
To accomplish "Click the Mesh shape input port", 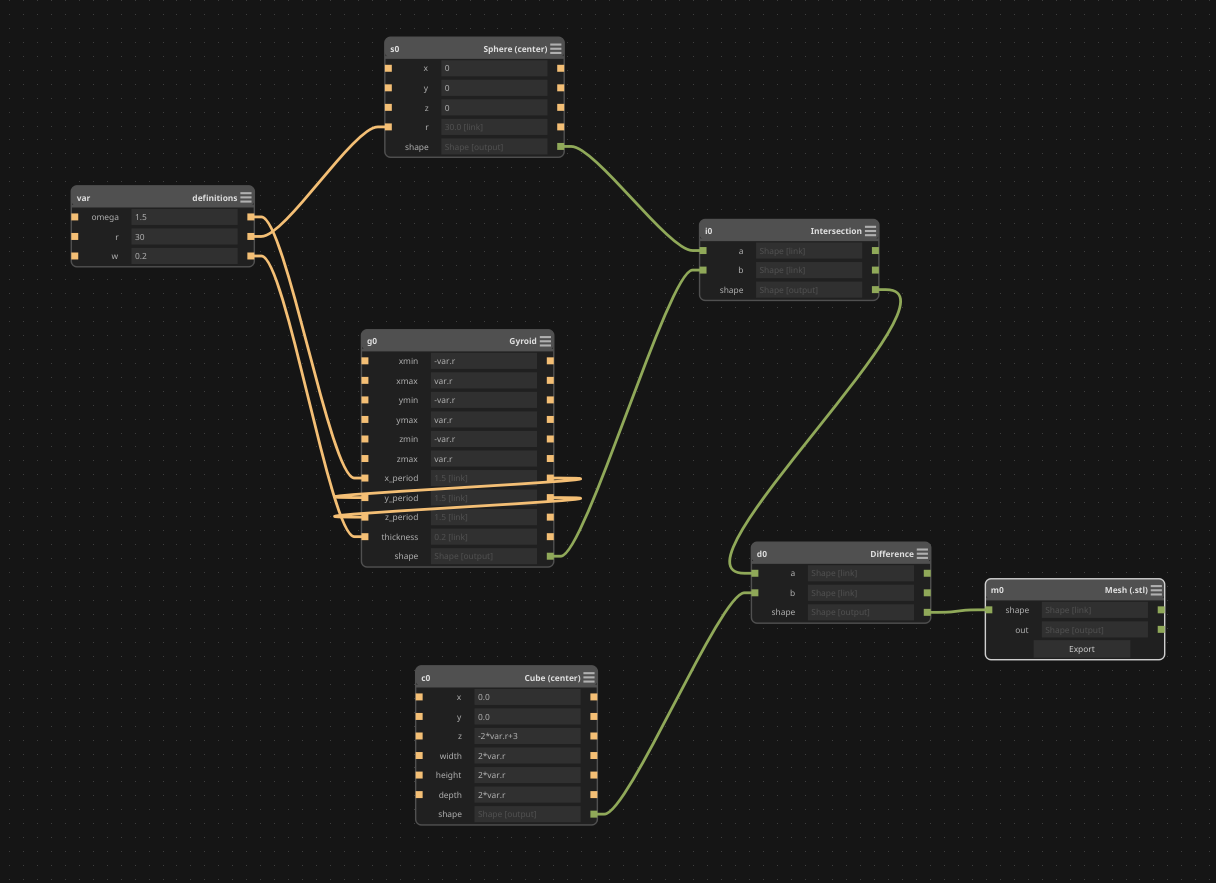I will tap(990, 610).
